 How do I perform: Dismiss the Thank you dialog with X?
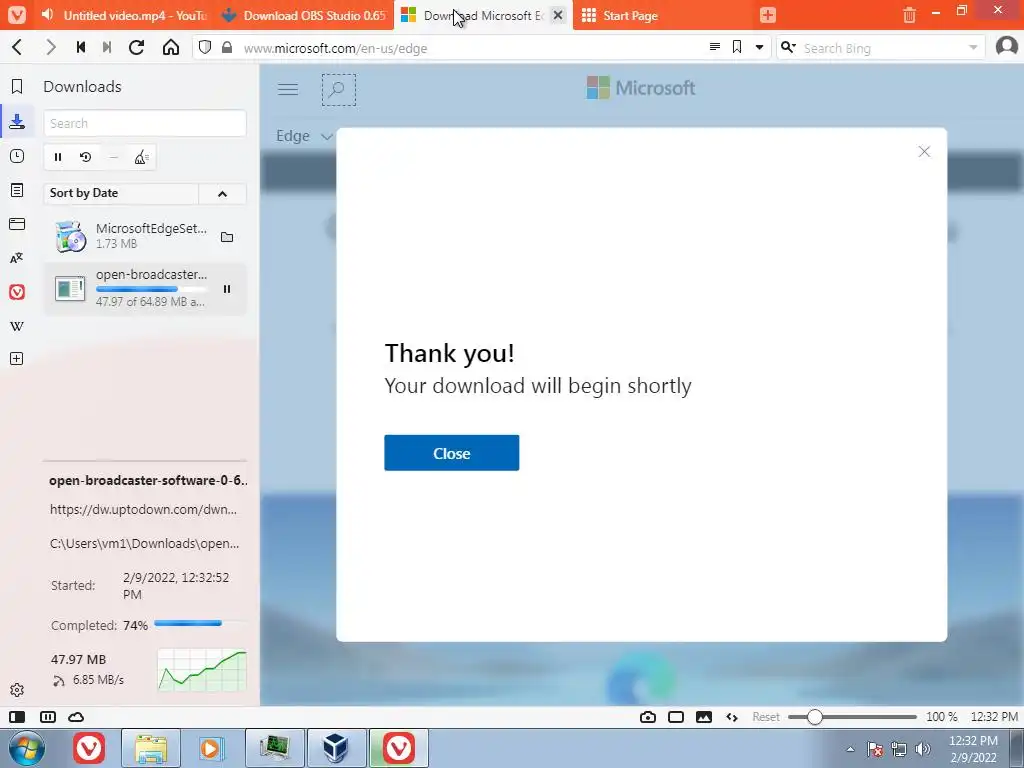coord(924,152)
